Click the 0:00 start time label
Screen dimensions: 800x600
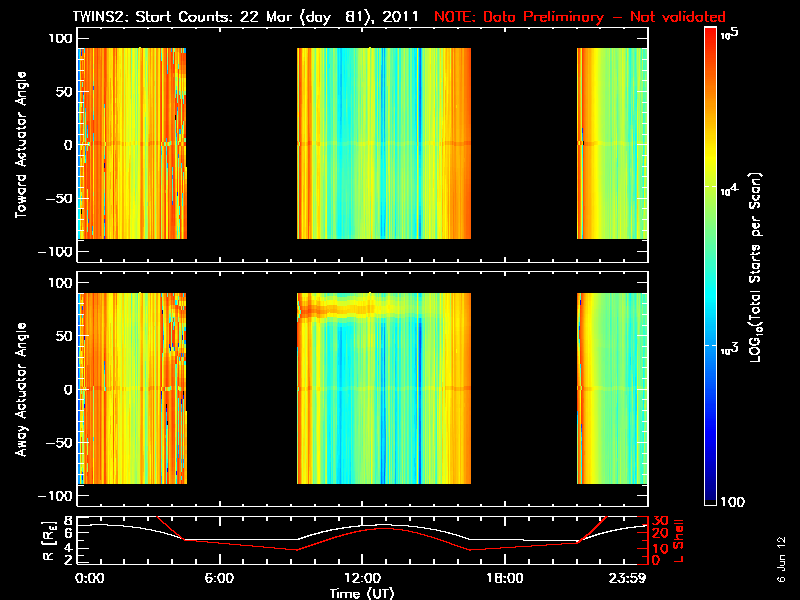[90, 579]
